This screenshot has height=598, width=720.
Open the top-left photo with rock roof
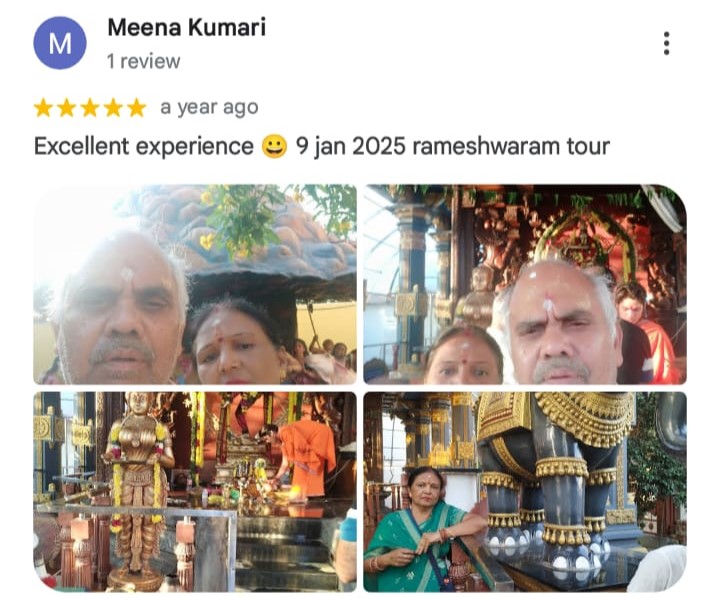pyautogui.click(x=195, y=284)
